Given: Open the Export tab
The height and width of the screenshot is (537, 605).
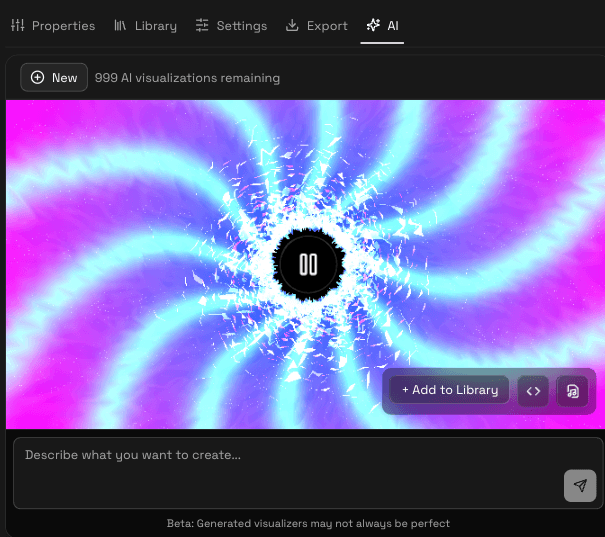Looking at the screenshot, I should (327, 25).
